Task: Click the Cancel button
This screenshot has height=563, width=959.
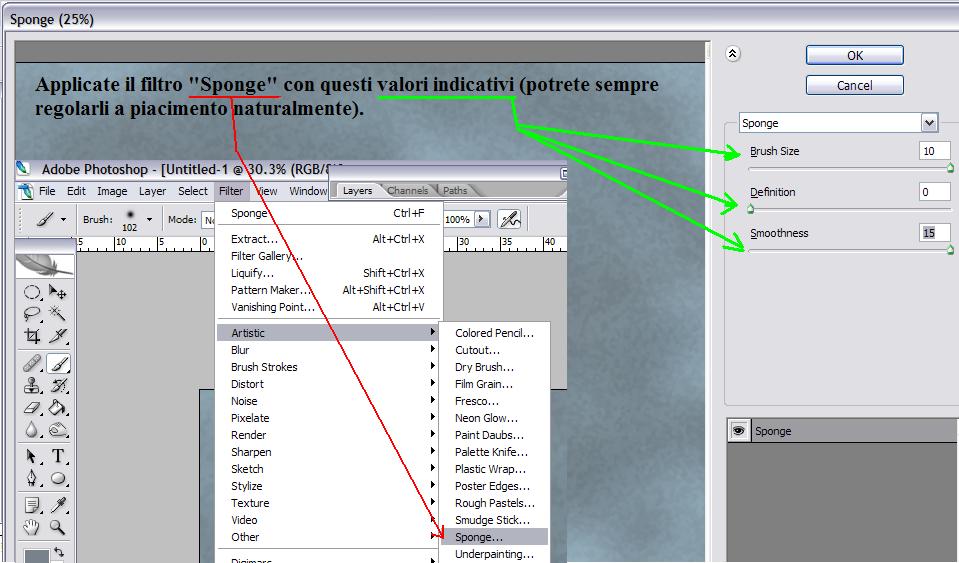Action: (854, 85)
